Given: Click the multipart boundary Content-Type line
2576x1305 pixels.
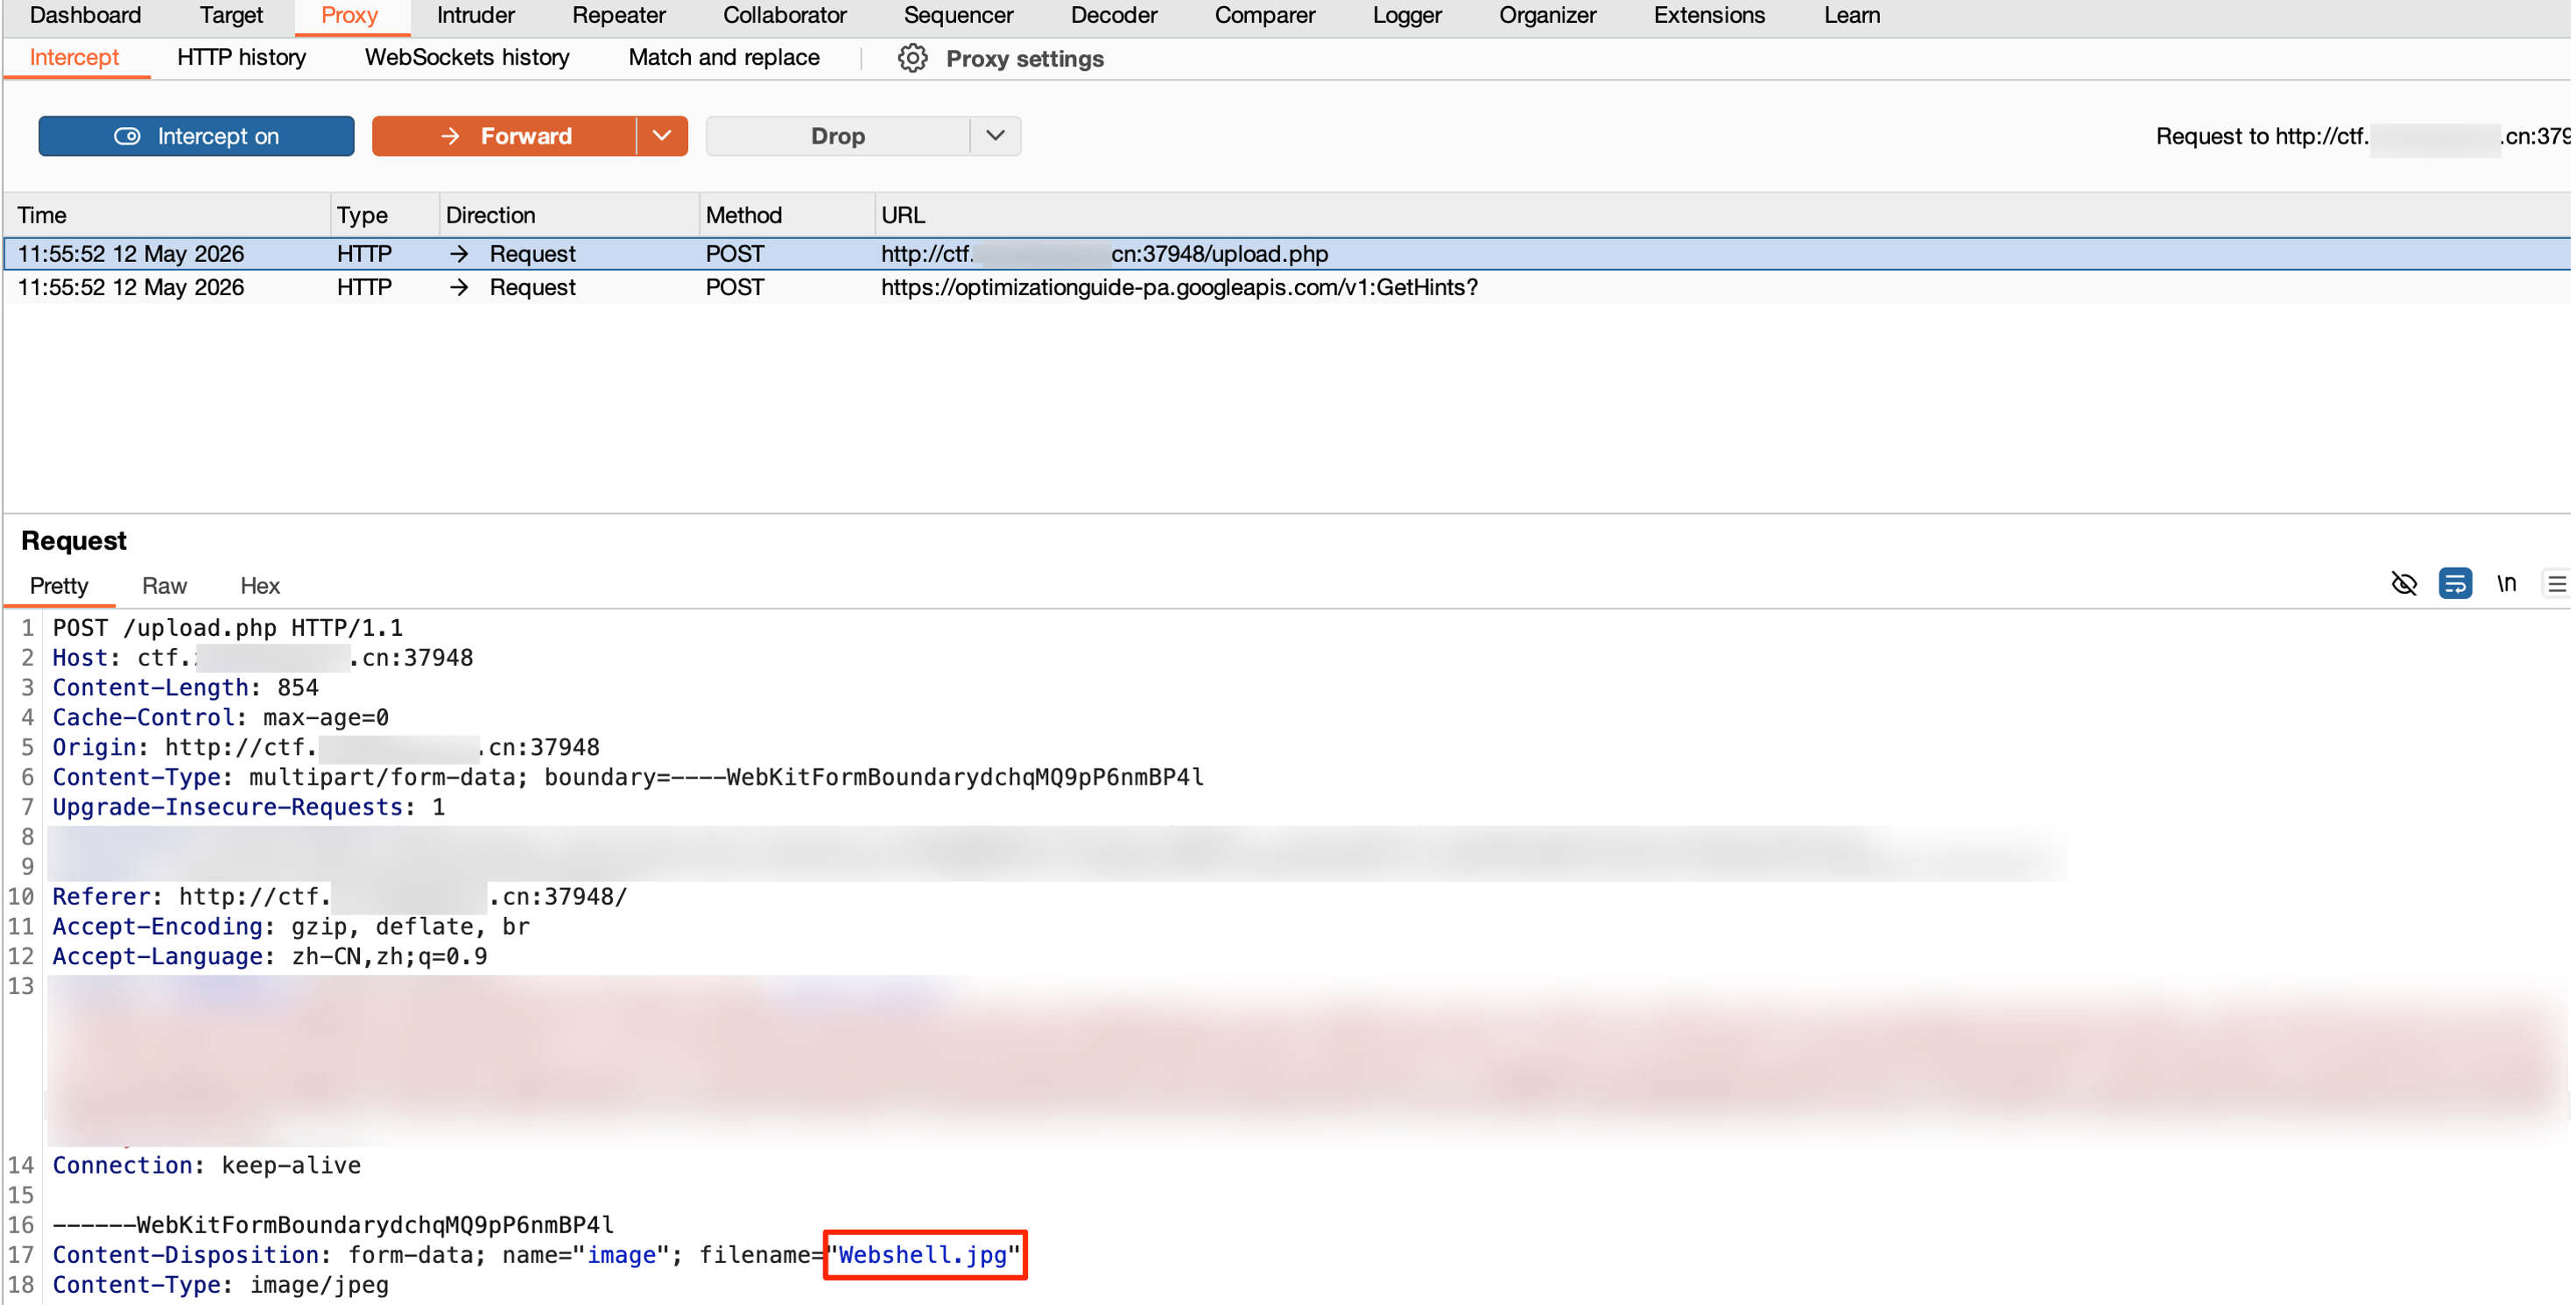Looking at the screenshot, I should [628, 777].
